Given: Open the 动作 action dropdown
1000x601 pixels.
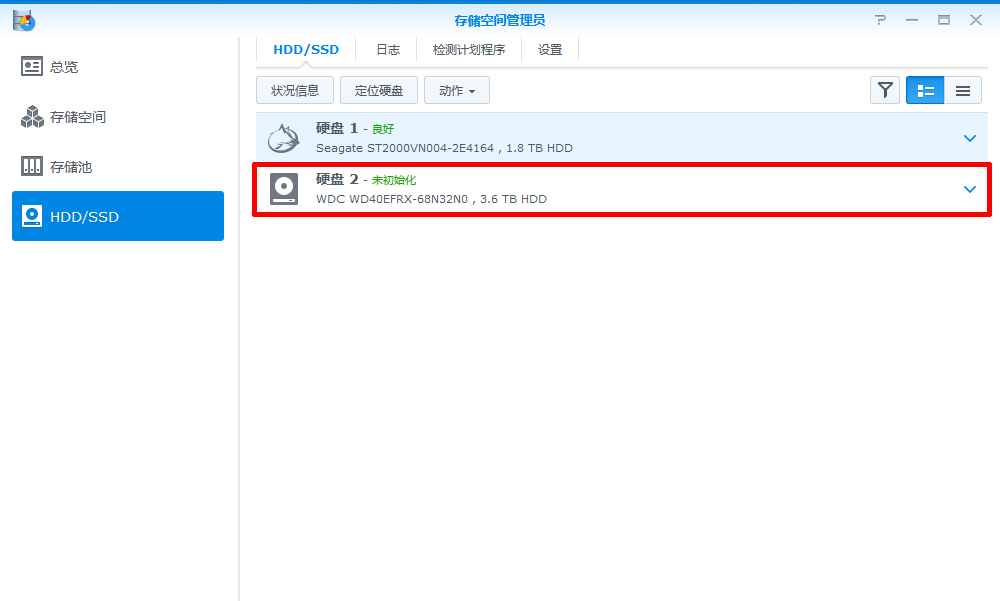Looking at the screenshot, I should [457, 91].
